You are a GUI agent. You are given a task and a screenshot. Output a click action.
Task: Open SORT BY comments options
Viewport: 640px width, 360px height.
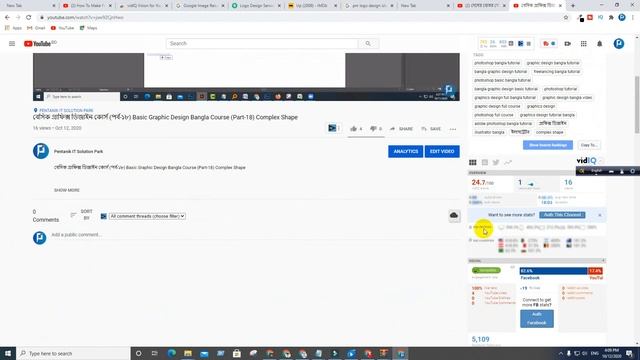(82, 215)
